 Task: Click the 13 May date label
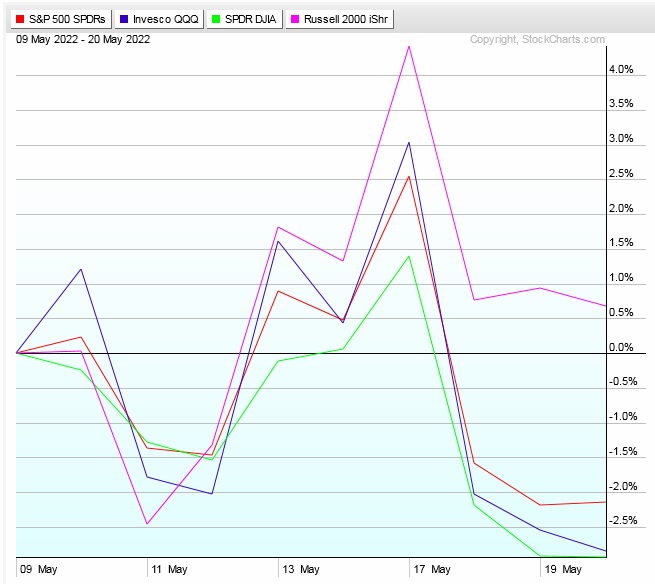[301, 569]
